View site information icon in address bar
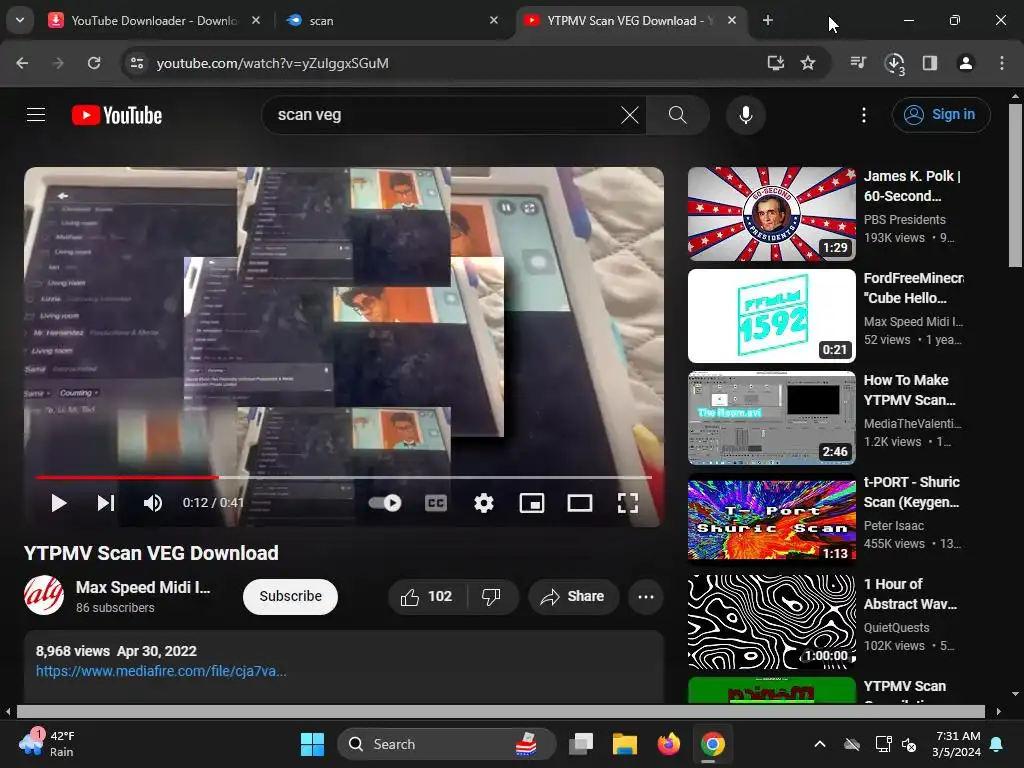Image resolution: width=1024 pixels, height=768 pixels. coord(137,63)
